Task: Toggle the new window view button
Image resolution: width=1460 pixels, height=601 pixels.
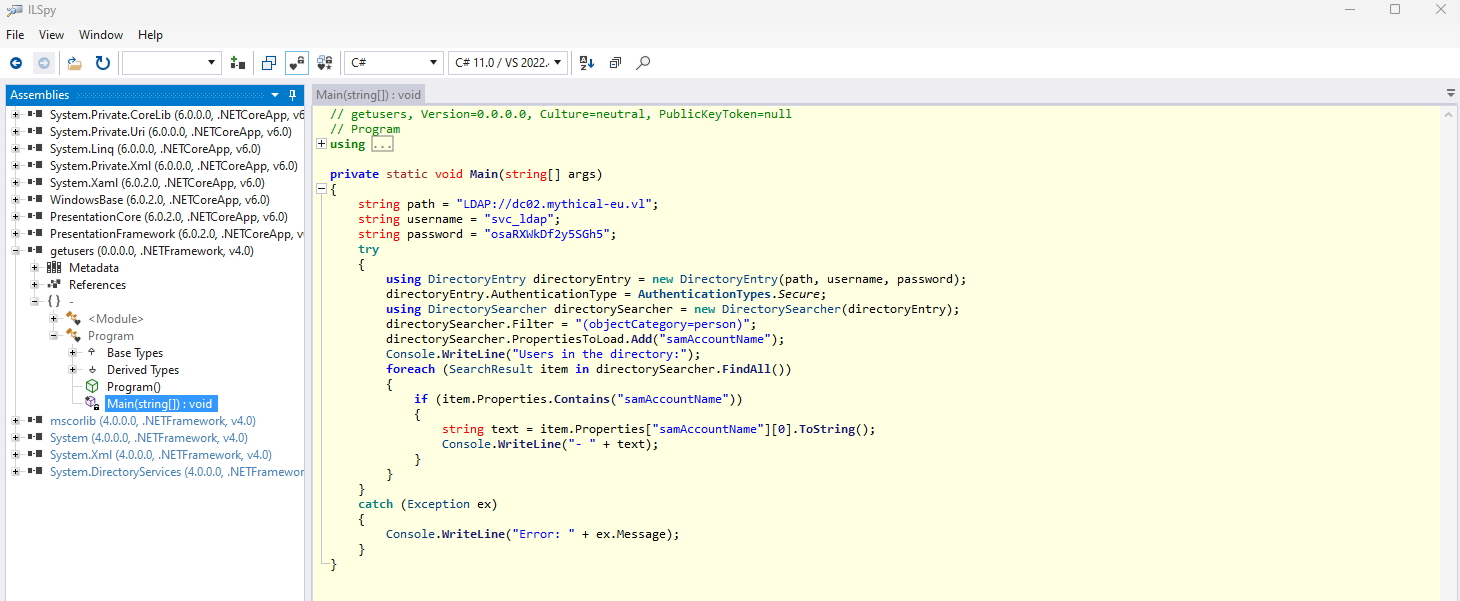Action: click(269, 63)
